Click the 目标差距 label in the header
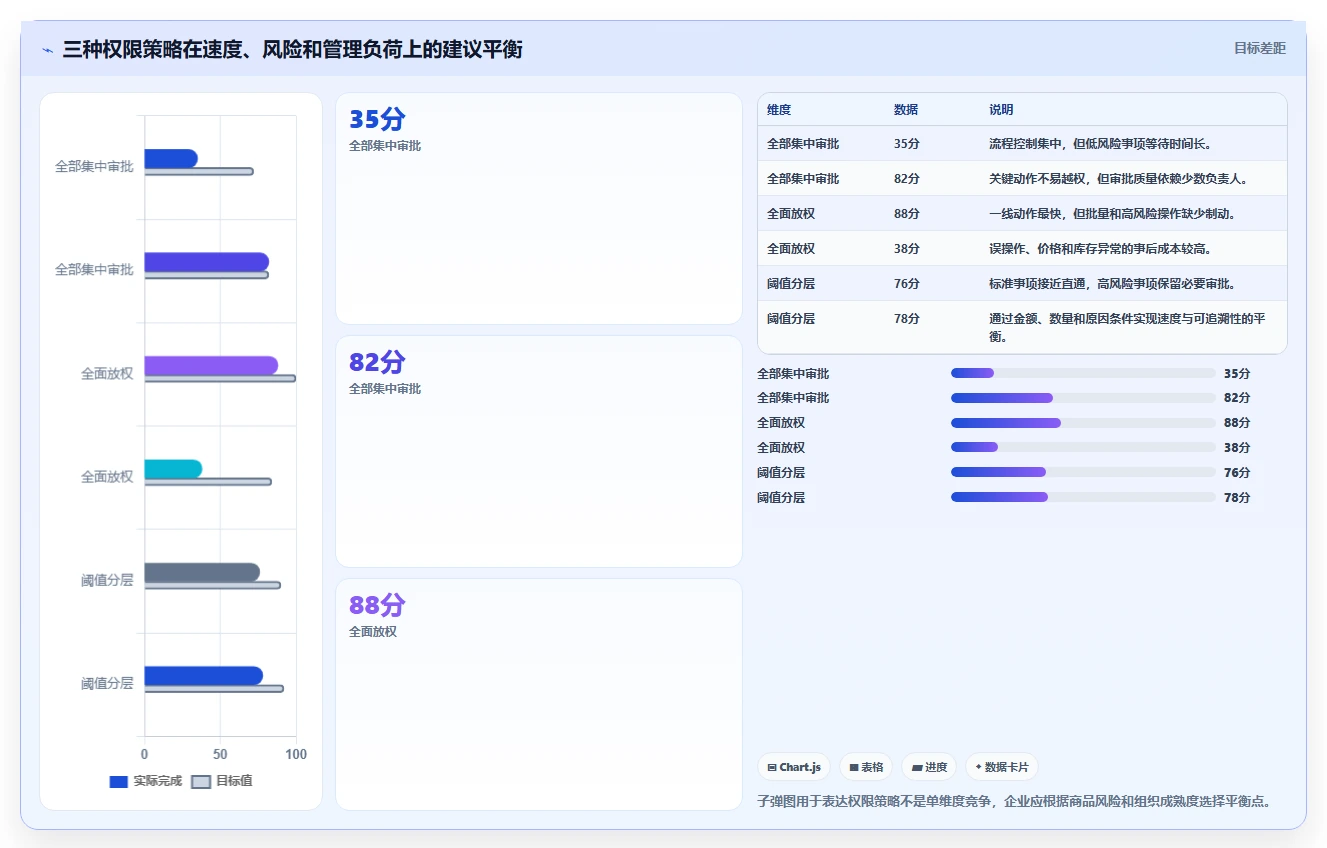This screenshot has width=1327, height=848. (x=1259, y=48)
